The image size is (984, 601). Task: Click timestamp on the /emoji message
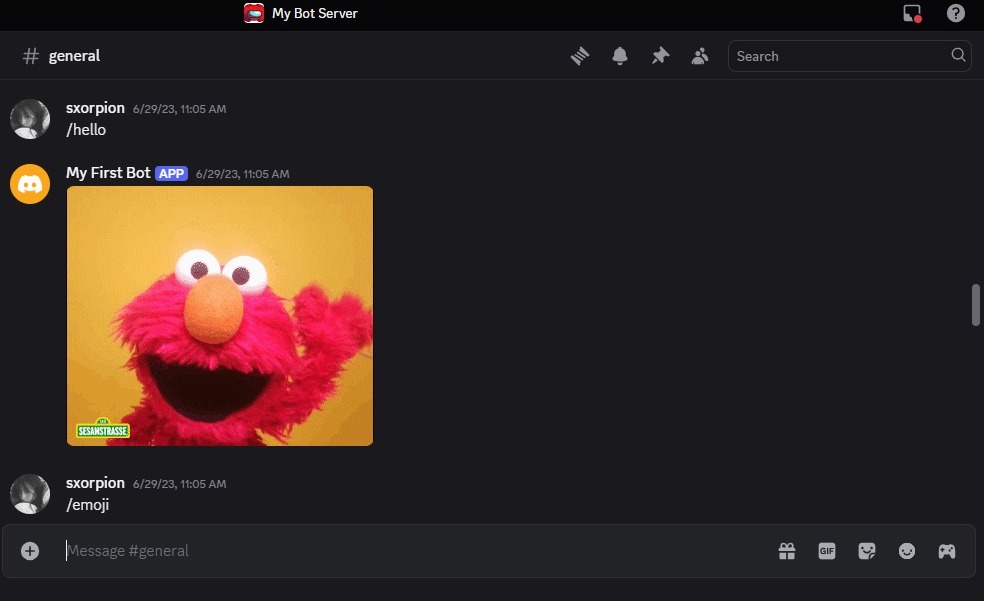point(179,484)
